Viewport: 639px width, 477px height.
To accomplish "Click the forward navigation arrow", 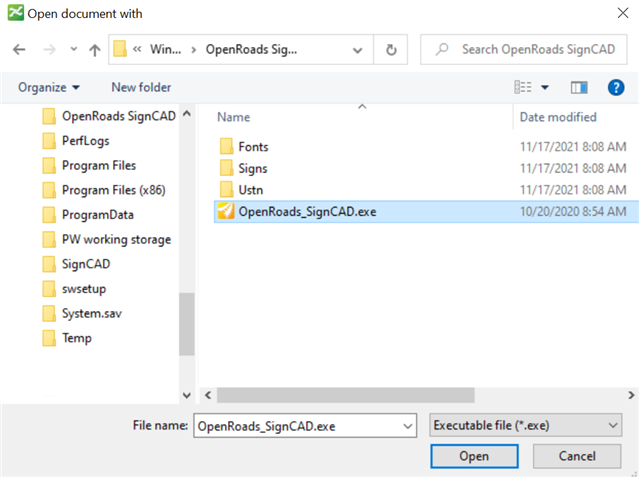I will pos(49,50).
